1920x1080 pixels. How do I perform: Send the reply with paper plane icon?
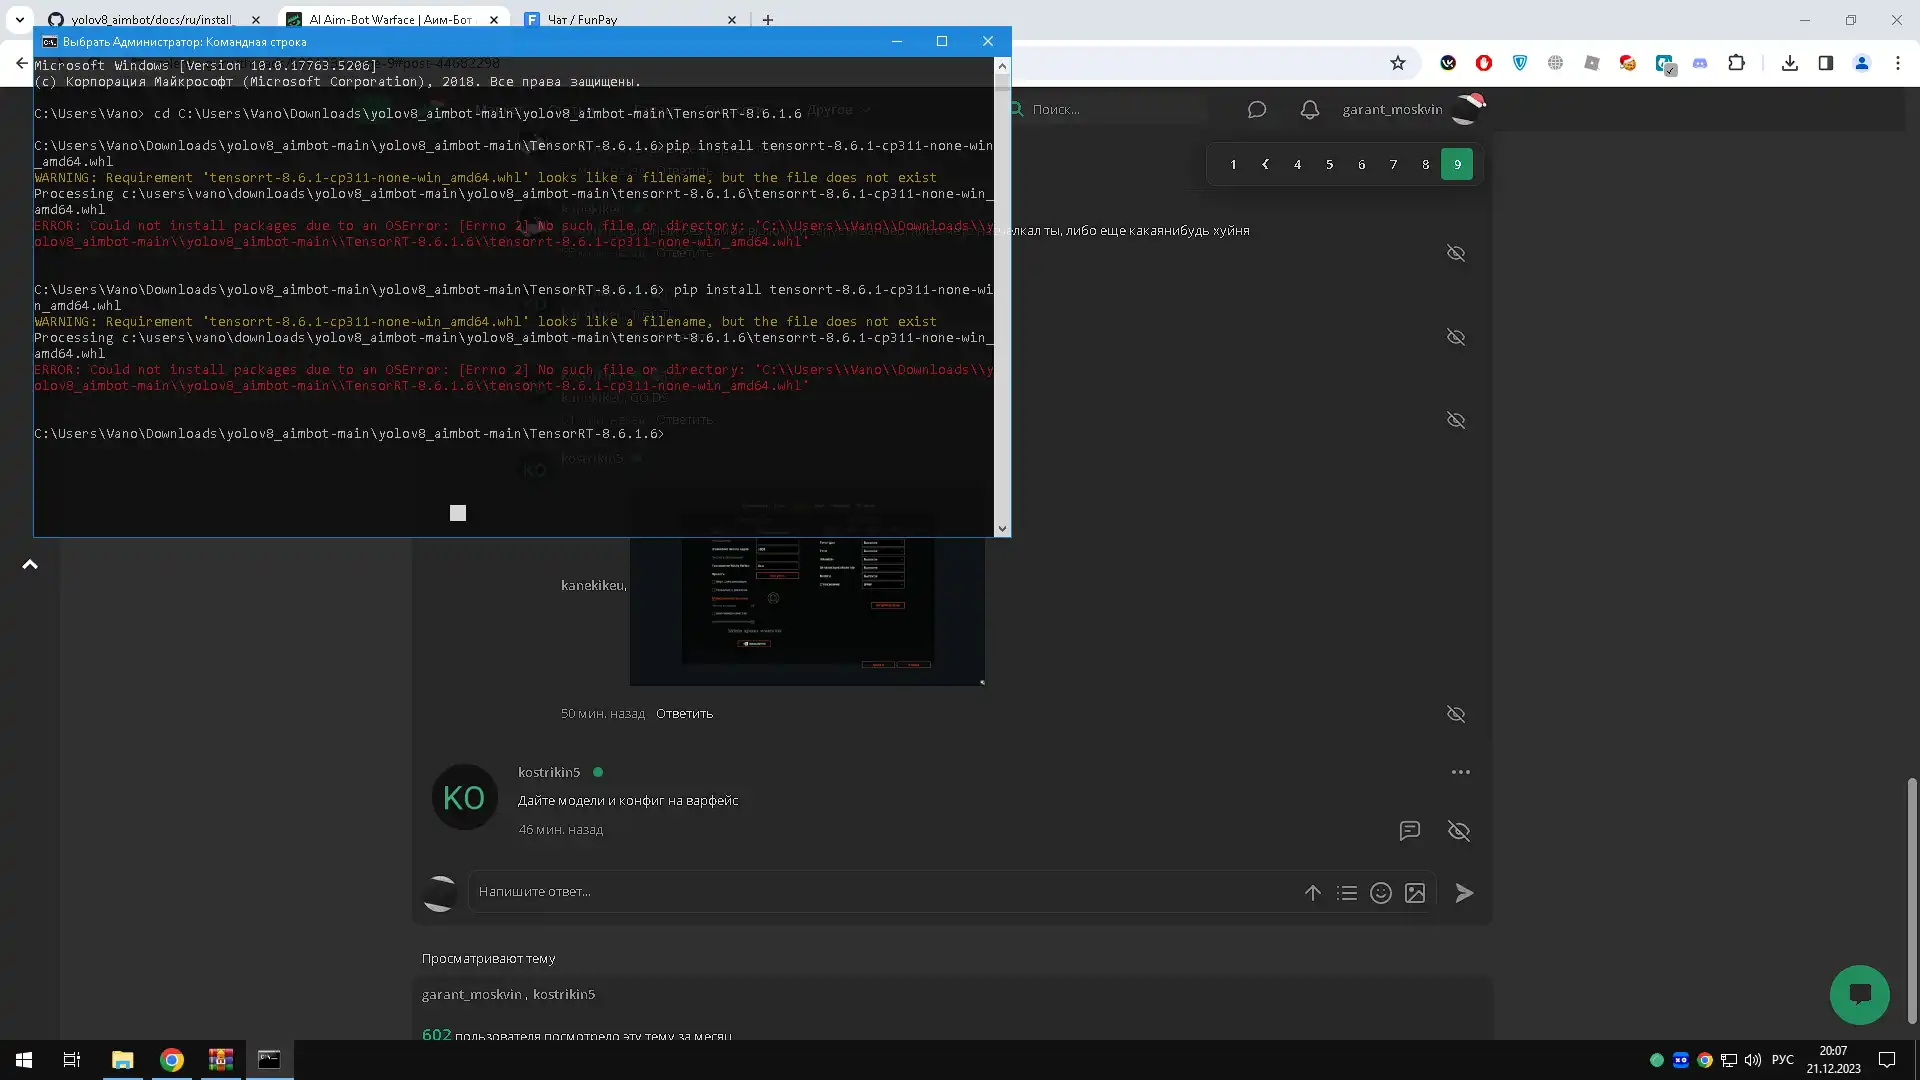coord(1464,893)
